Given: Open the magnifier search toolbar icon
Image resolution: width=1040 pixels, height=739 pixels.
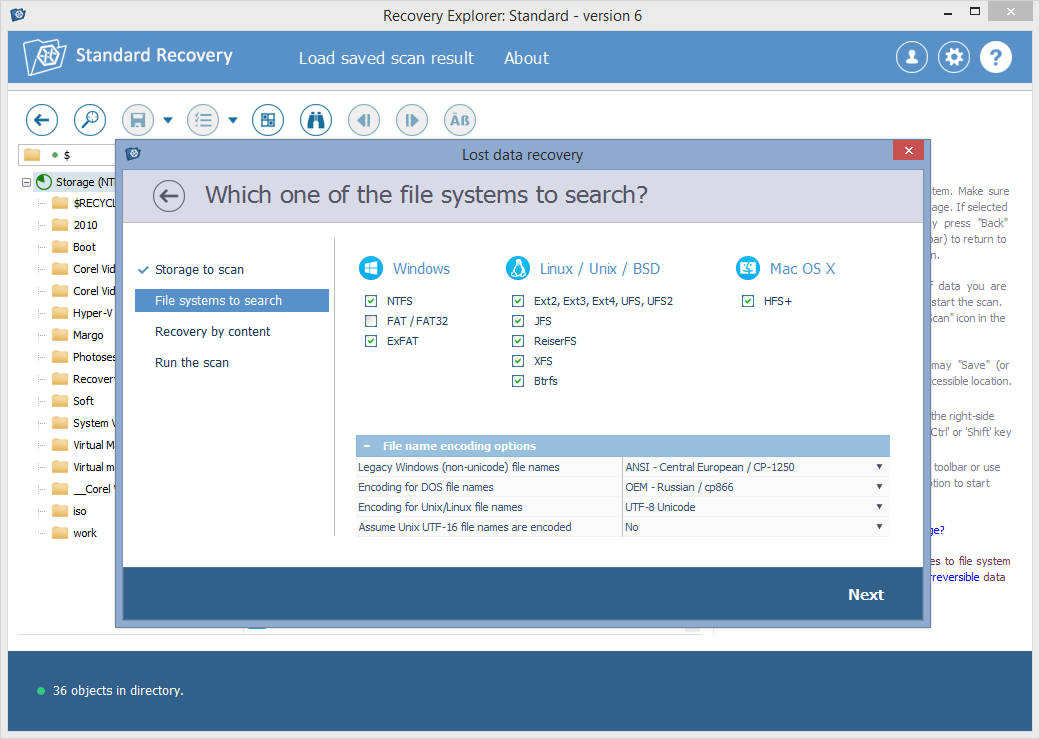Looking at the screenshot, I should pos(90,120).
